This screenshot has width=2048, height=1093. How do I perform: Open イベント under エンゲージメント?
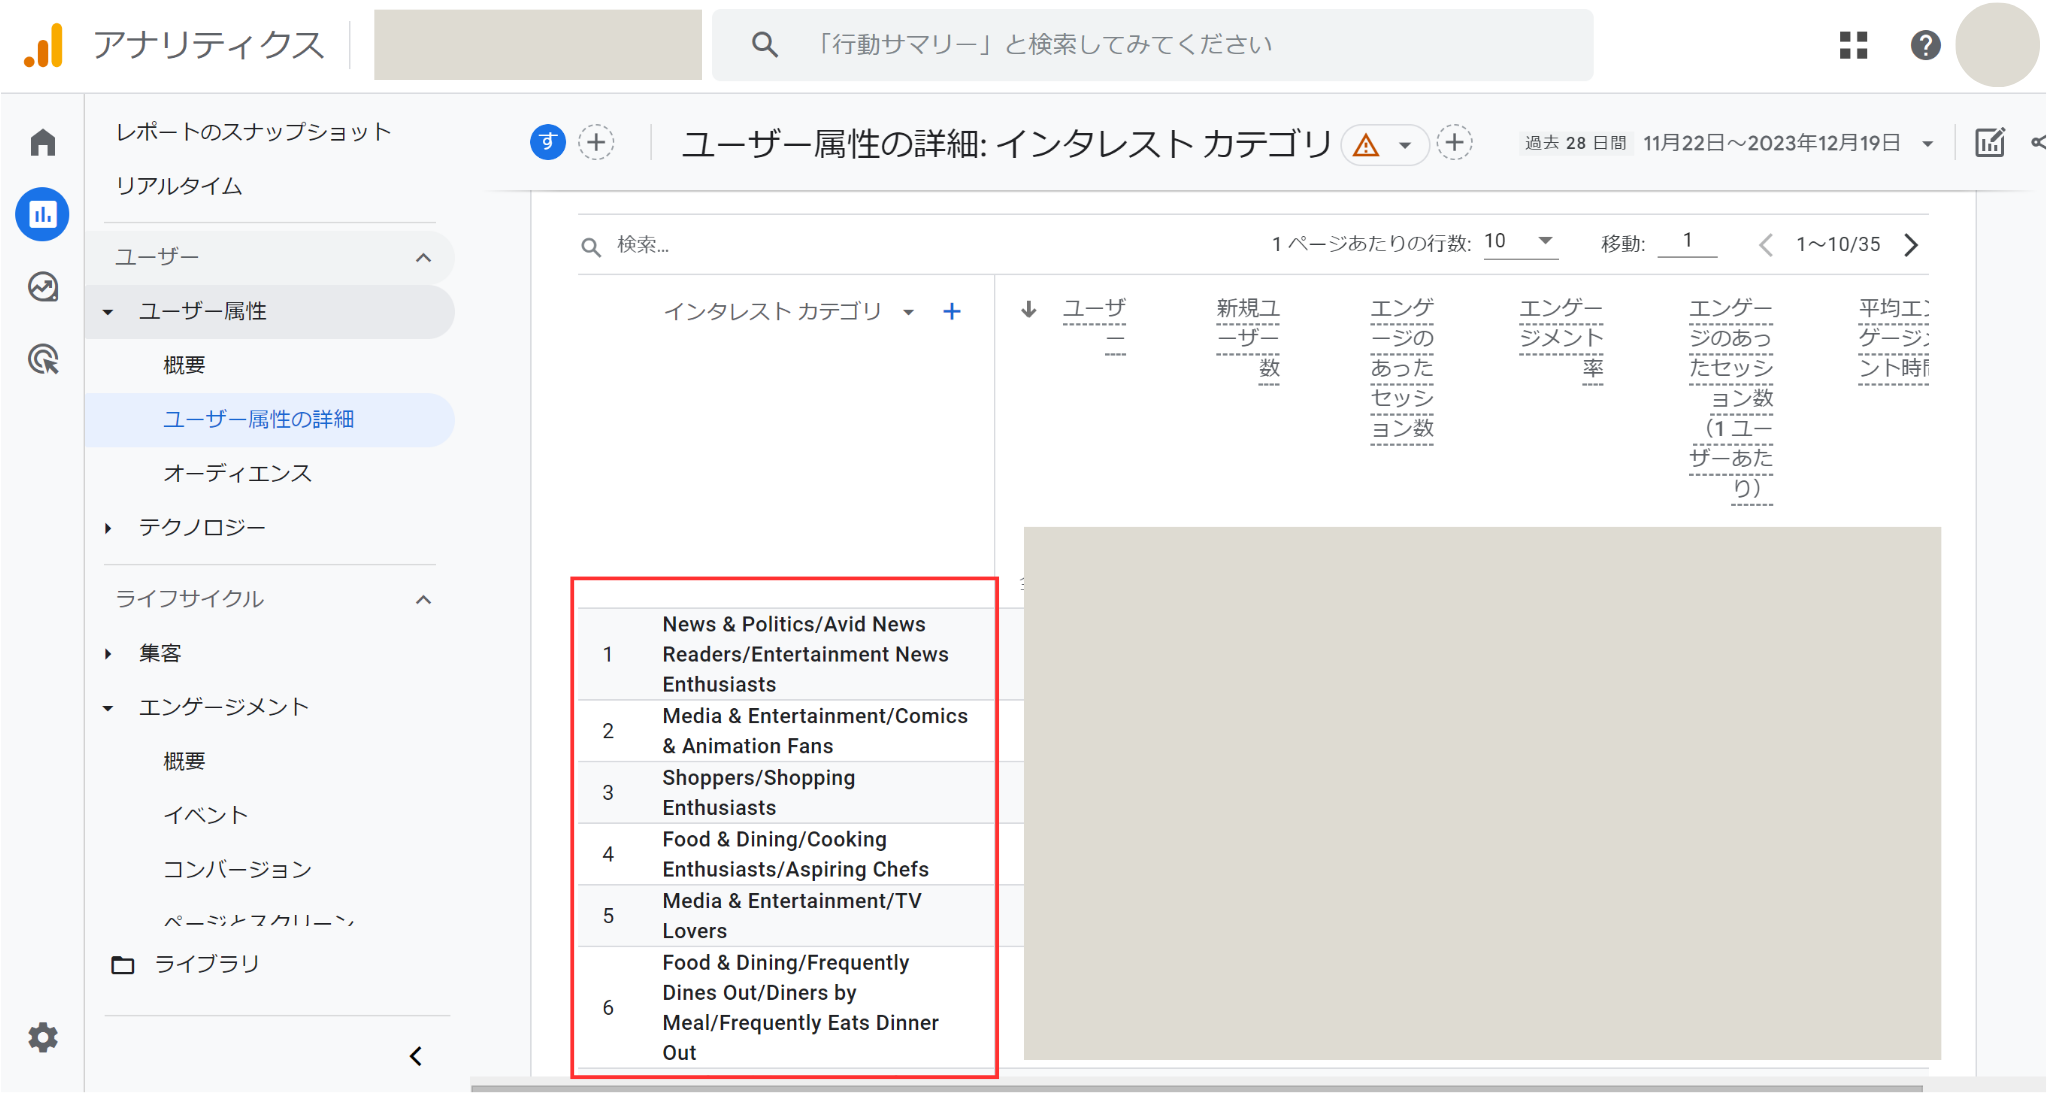(x=205, y=816)
